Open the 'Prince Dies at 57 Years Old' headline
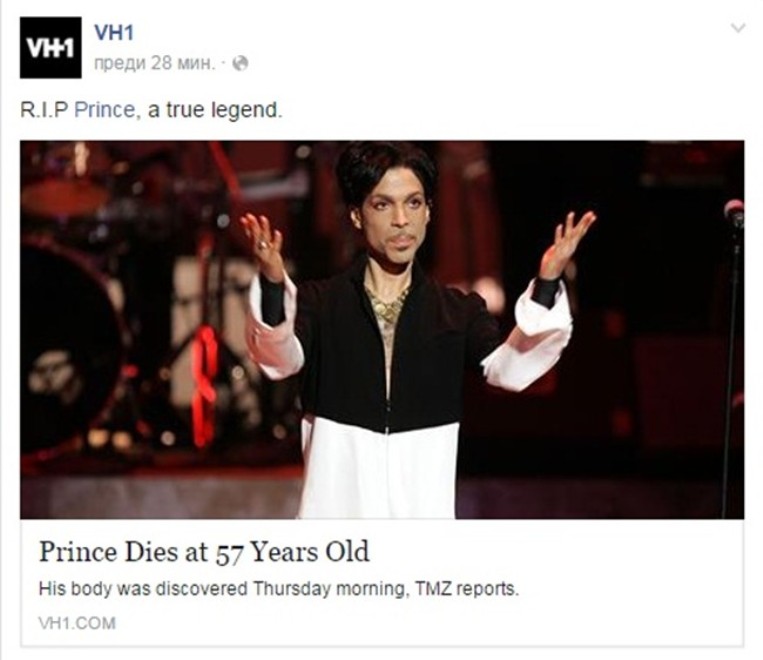Image resolution: width=763 pixels, height=660 pixels. point(204,552)
